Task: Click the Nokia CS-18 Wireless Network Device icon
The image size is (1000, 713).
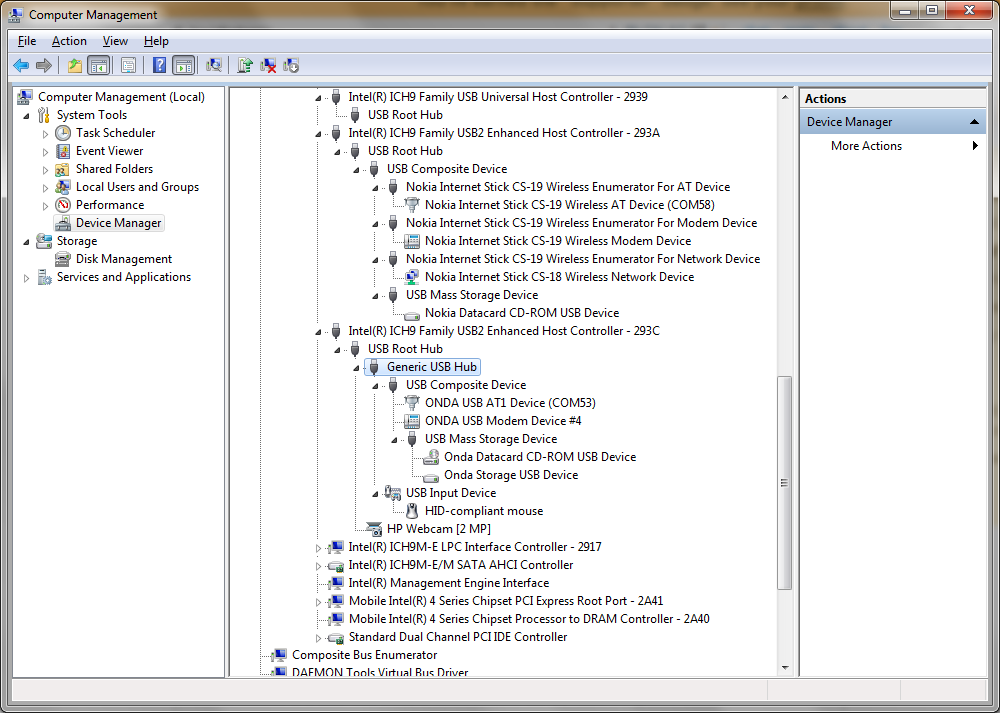Action: (412, 277)
